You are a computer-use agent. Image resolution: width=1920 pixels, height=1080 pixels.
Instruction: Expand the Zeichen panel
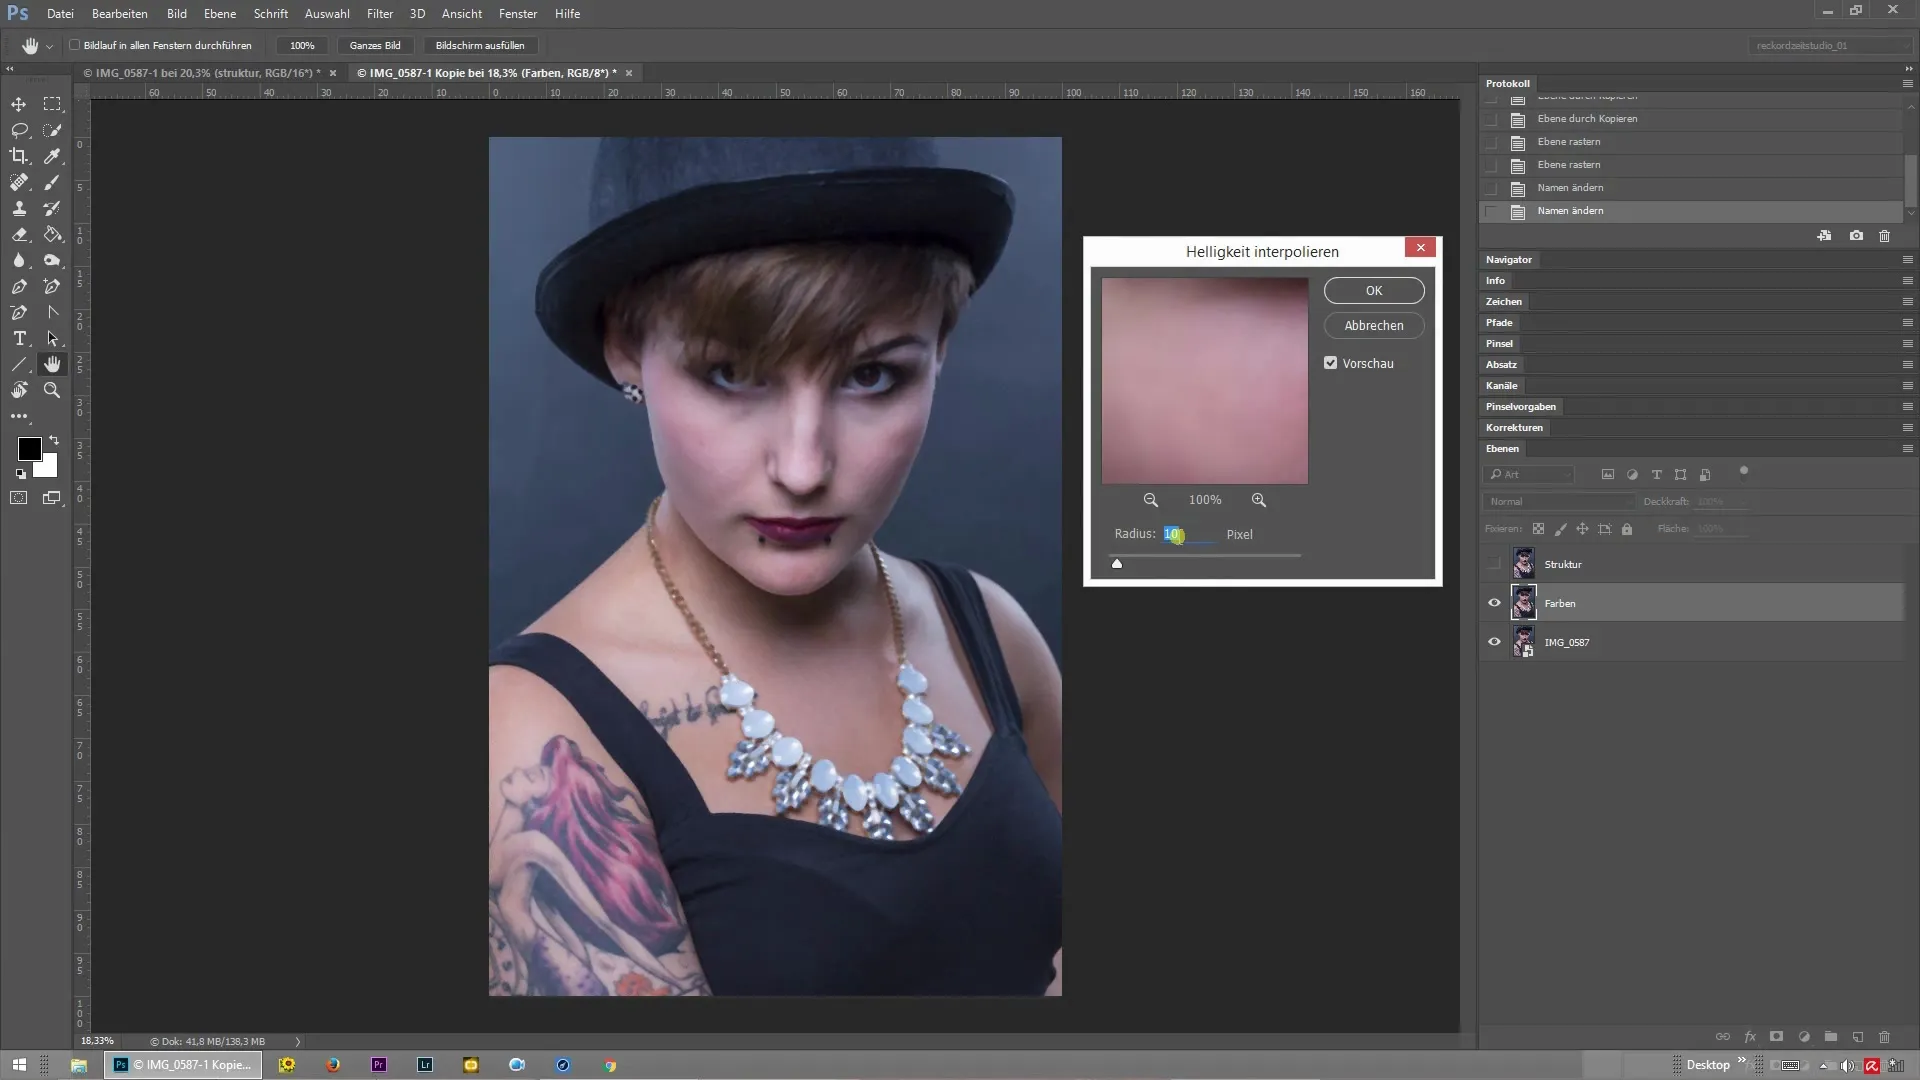coord(1504,302)
